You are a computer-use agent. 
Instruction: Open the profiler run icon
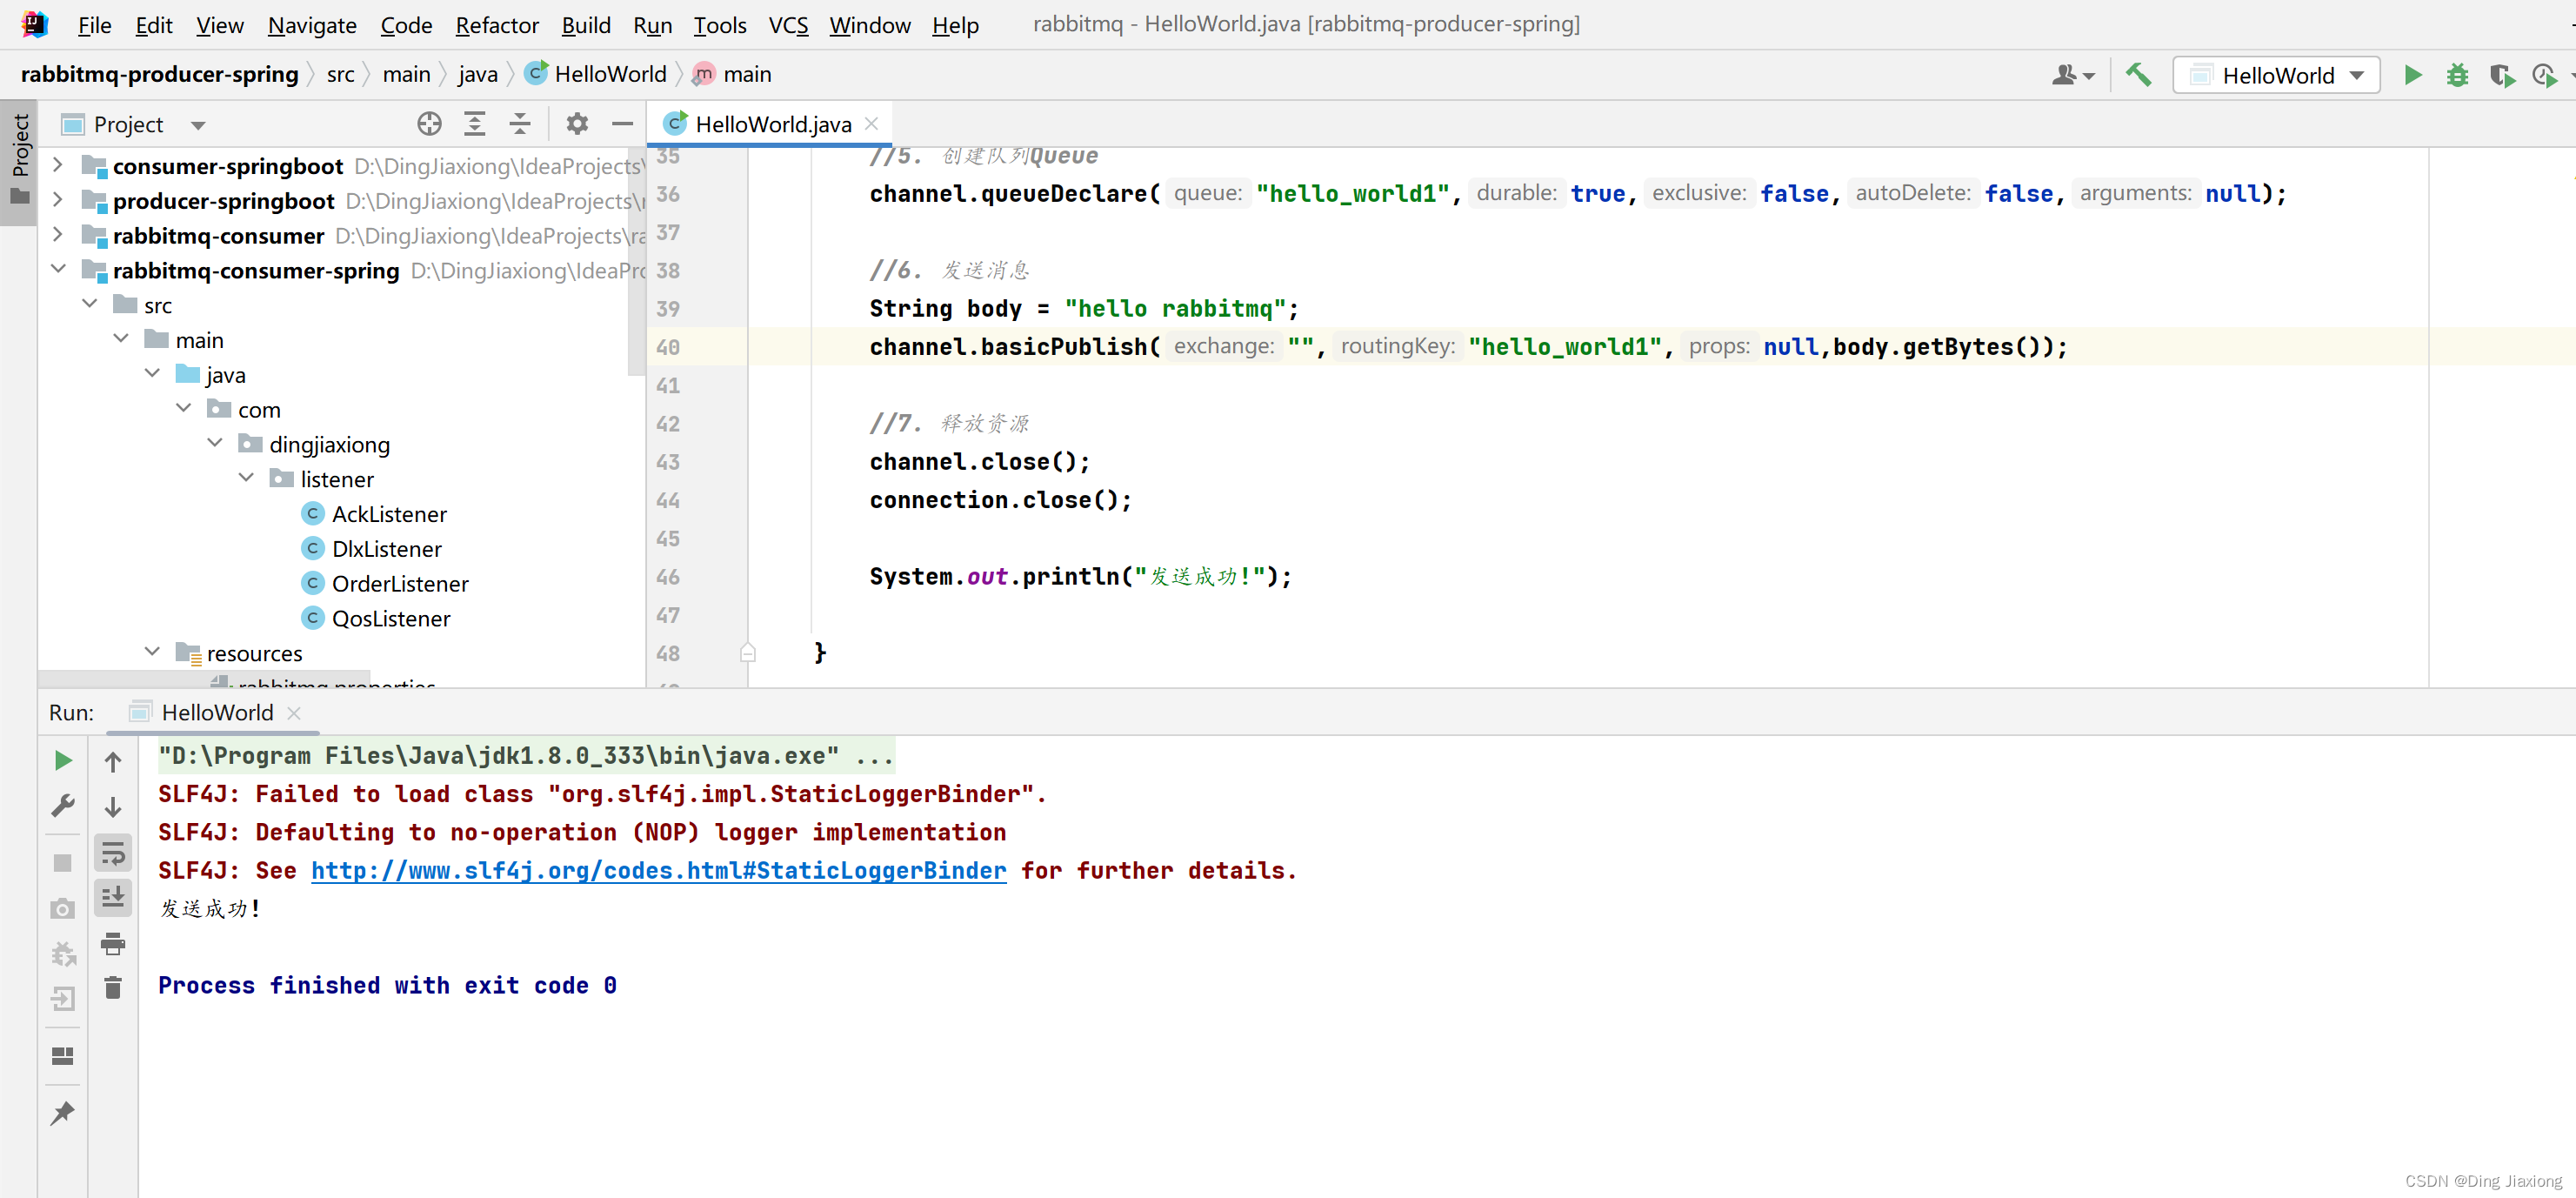[2545, 75]
